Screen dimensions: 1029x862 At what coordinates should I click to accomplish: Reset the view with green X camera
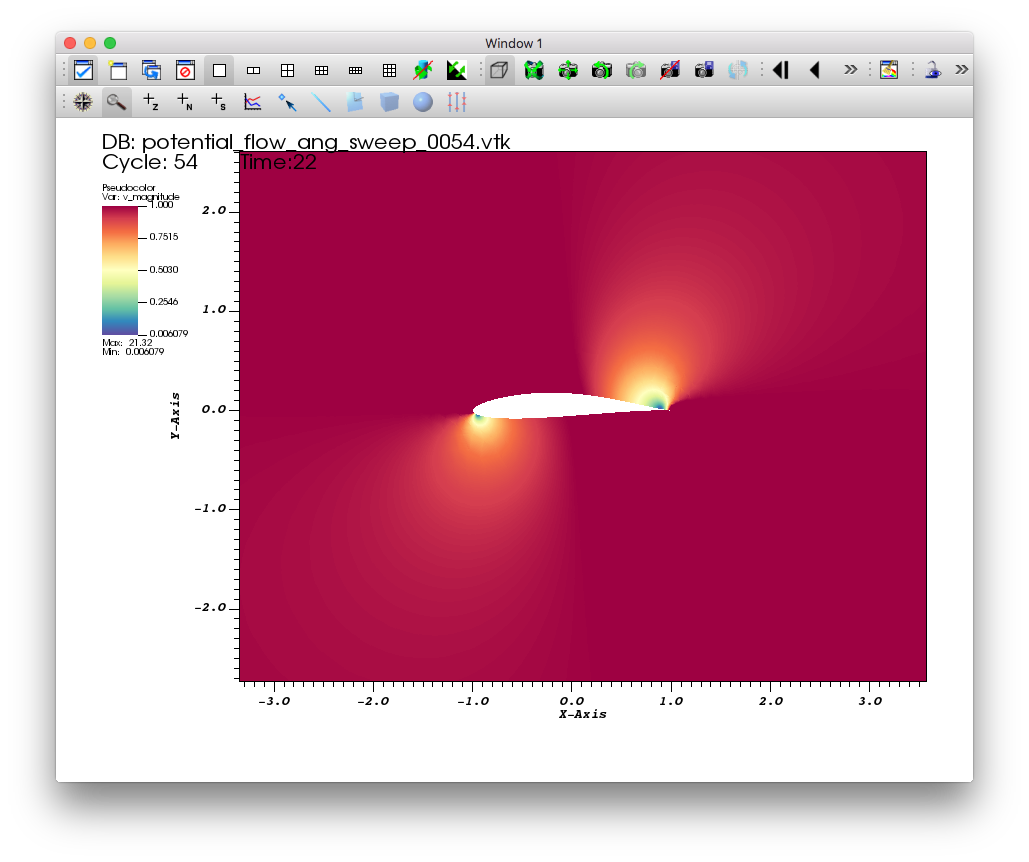point(534,70)
